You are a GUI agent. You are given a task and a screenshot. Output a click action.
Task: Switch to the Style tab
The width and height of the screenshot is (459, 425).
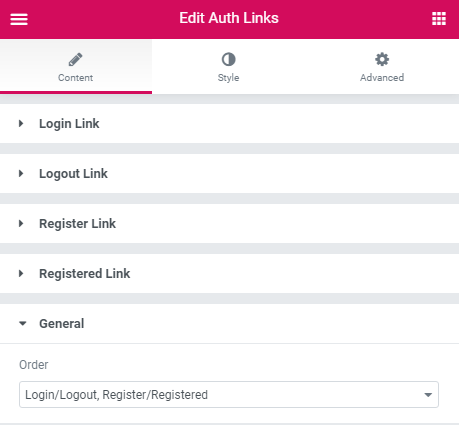click(228, 67)
